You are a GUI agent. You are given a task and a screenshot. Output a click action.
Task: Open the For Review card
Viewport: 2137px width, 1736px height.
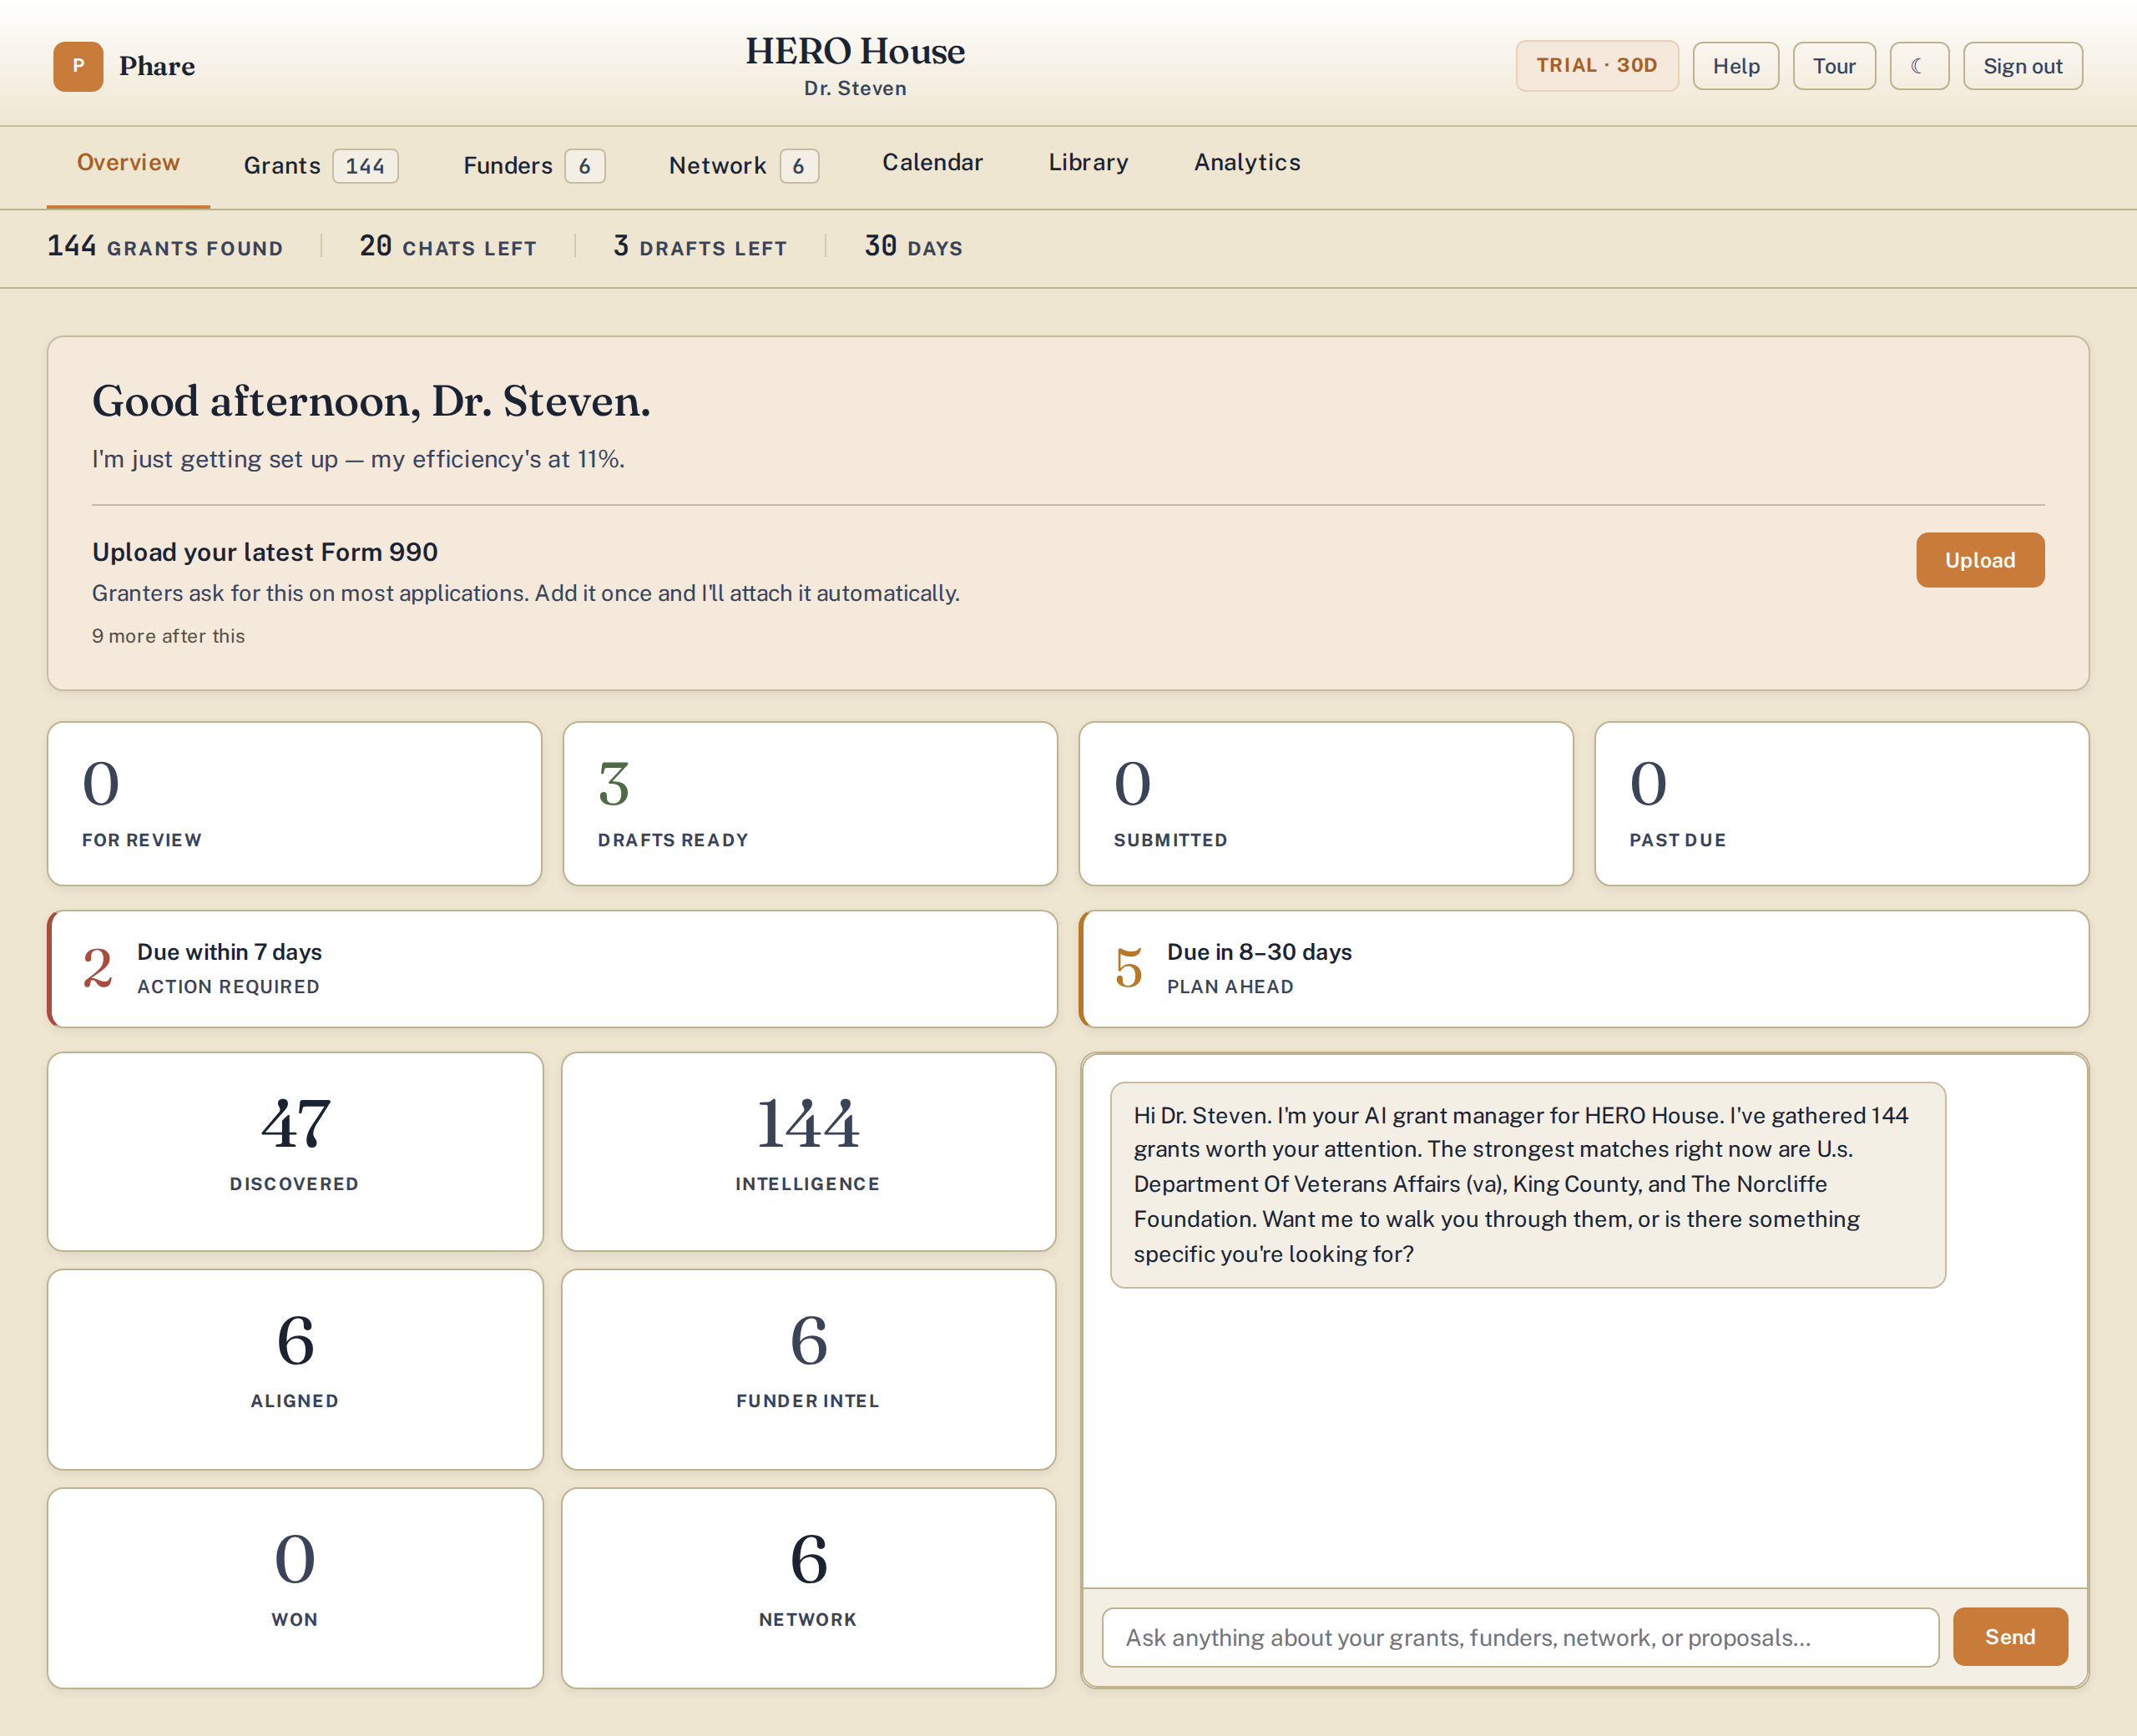(x=294, y=803)
